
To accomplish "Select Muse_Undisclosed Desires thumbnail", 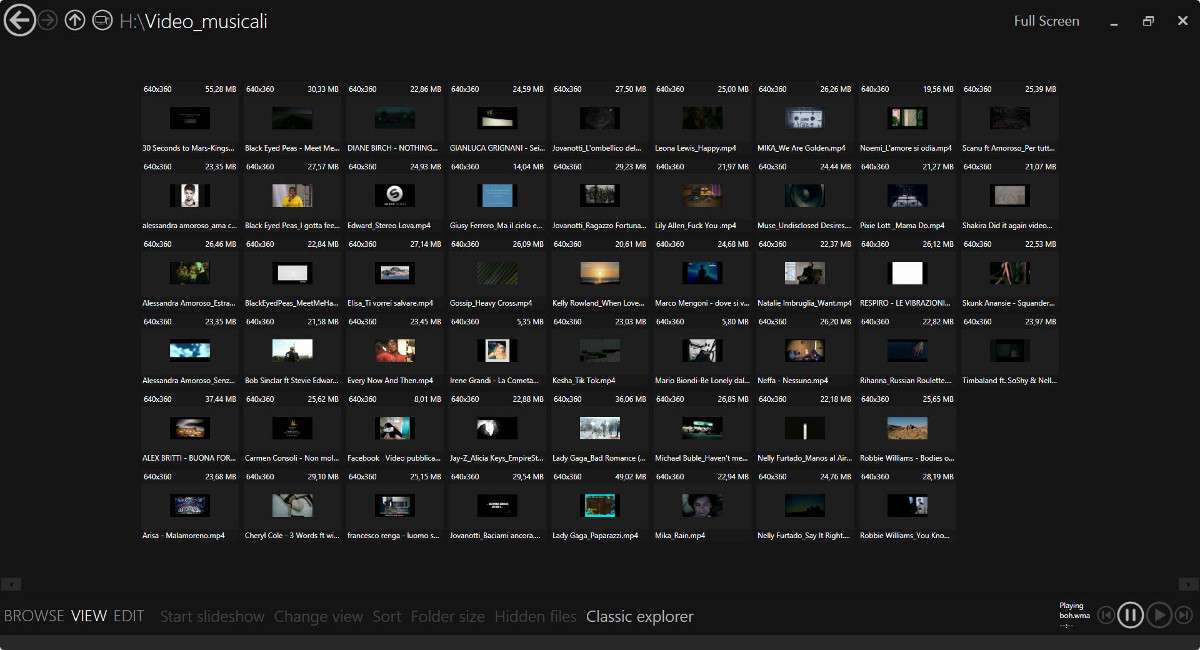I will click(x=805, y=196).
